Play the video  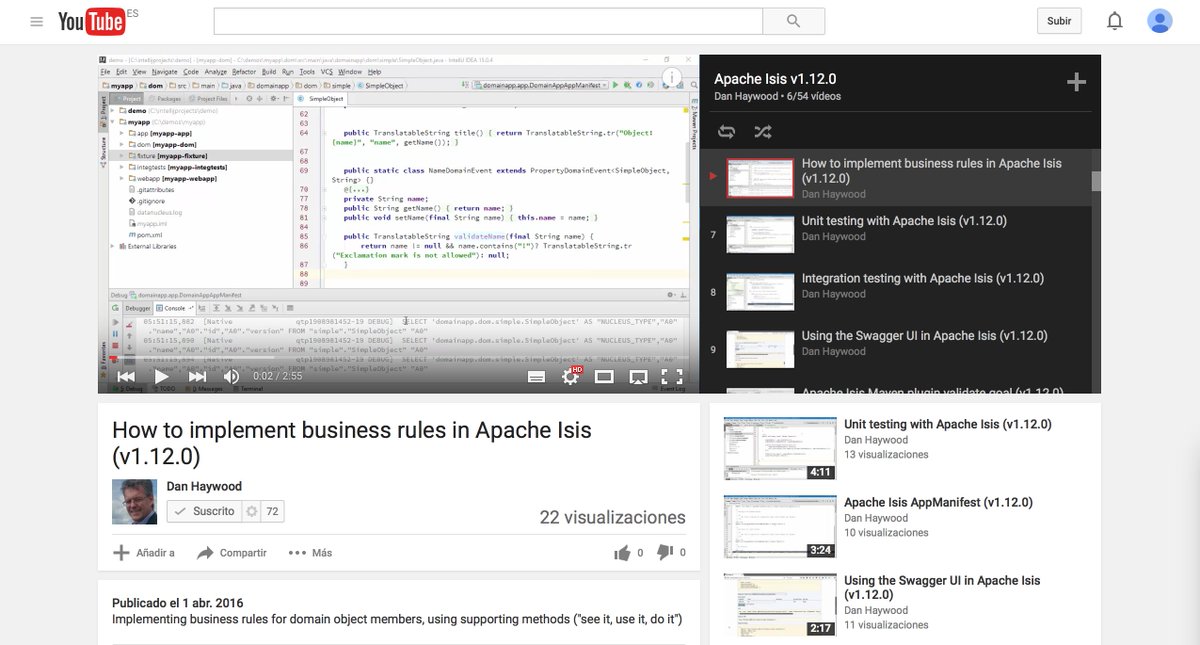coord(161,376)
